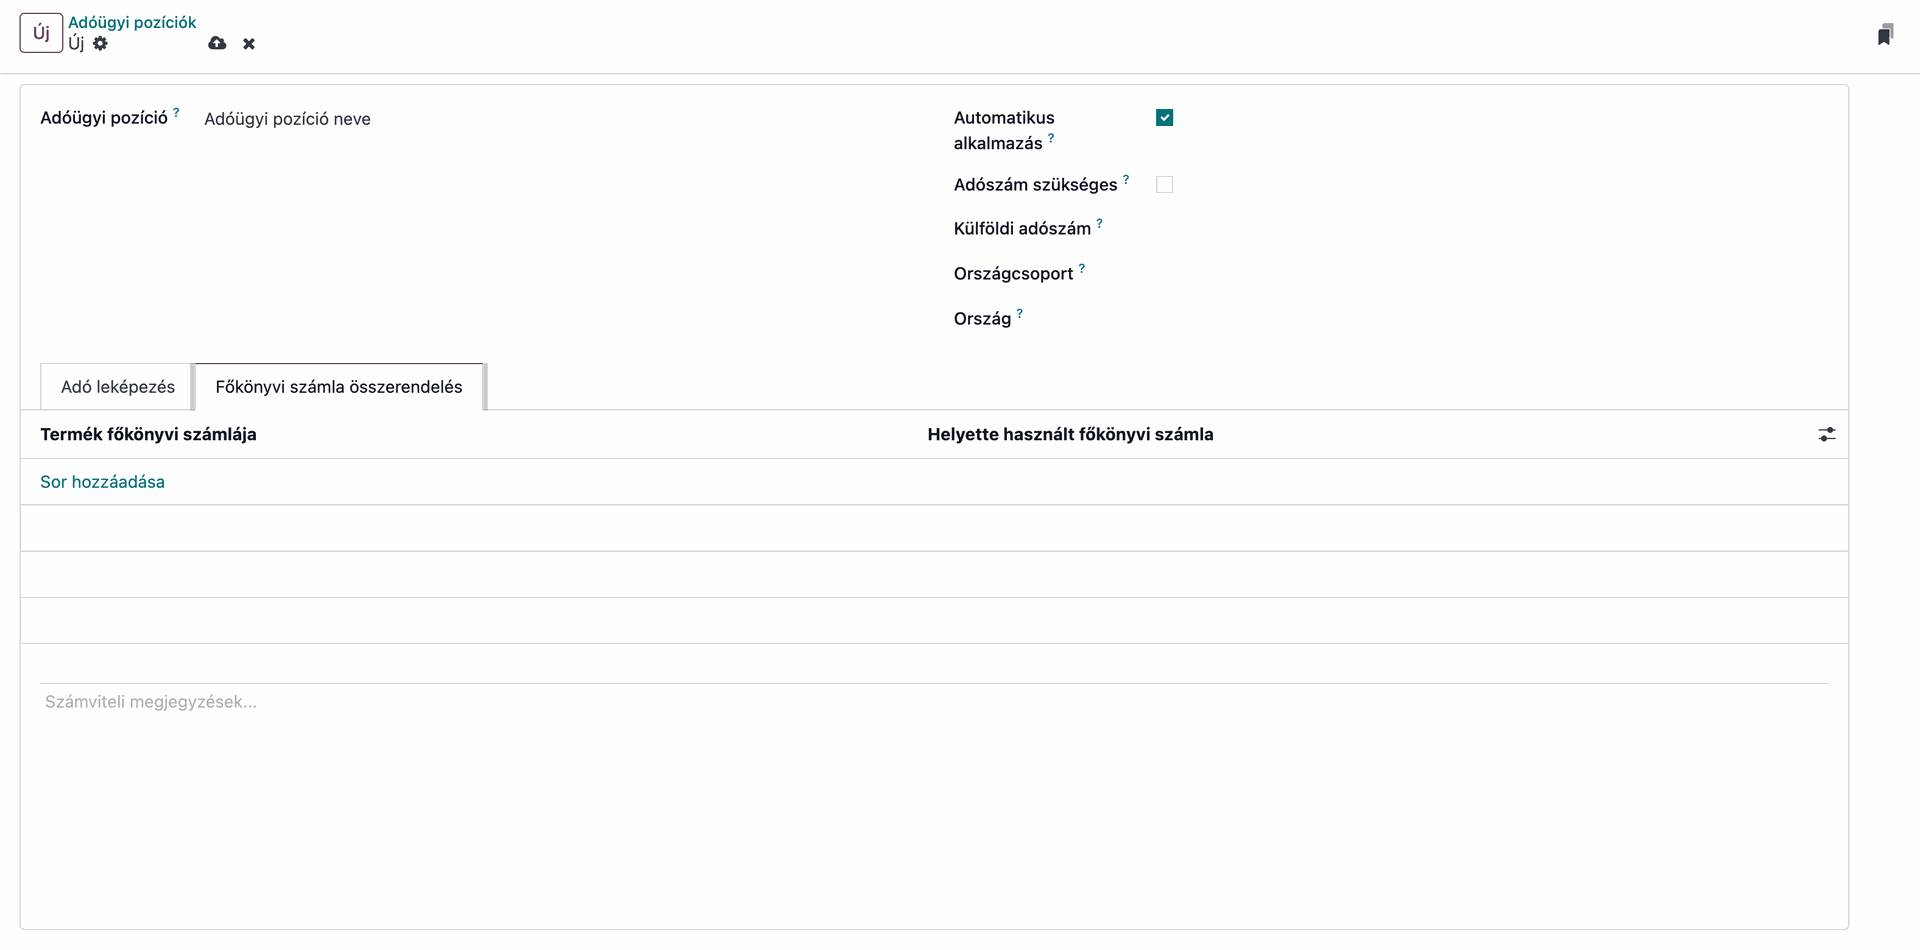The image size is (1920, 950).
Task: Show help tooltip for Adószám szükséges
Action: pyautogui.click(x=1126, y=180)
